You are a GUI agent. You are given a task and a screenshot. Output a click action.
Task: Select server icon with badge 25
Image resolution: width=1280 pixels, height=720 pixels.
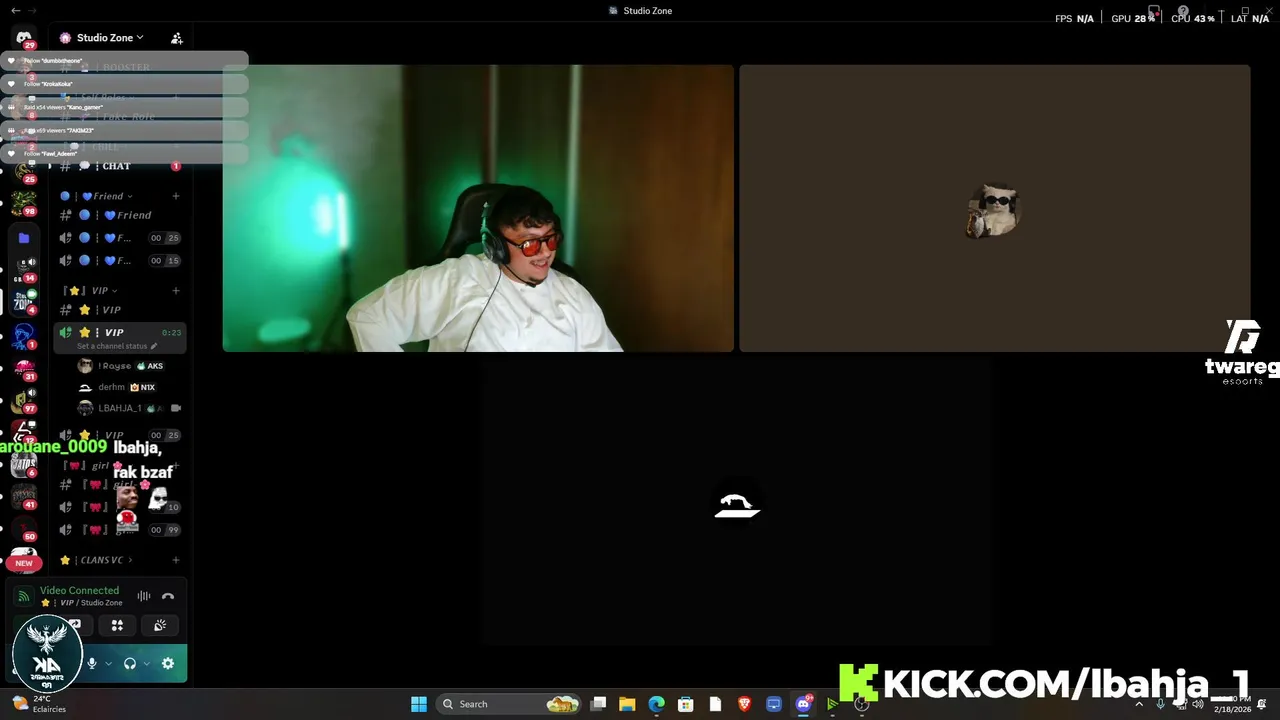click(x=24, y=171)
